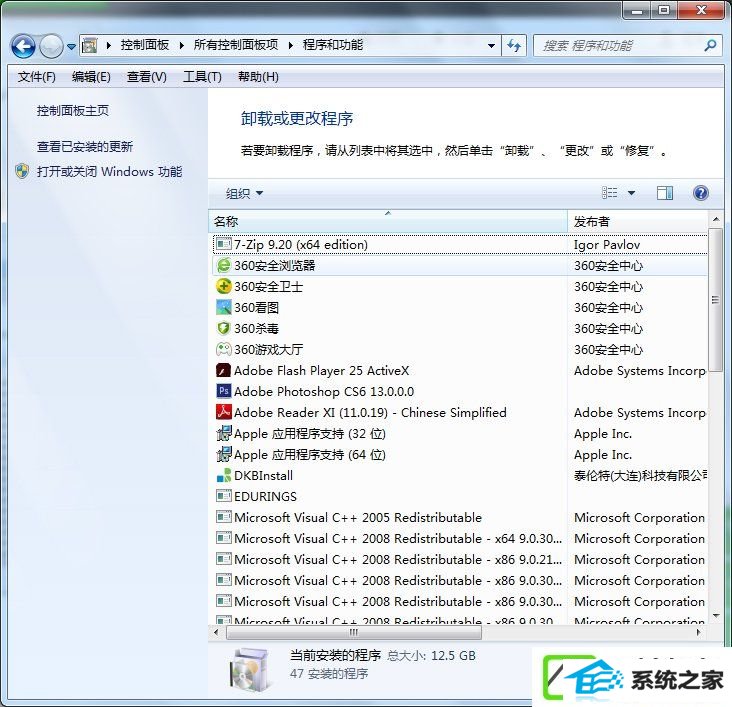Click the vertical scrollbar thumb
Screen dimensions: 732x707
[715, 299]
